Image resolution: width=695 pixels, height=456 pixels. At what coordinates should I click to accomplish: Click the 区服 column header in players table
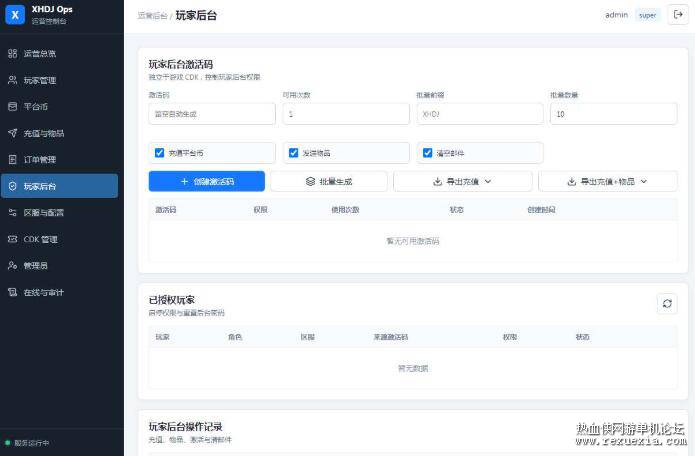pos(308,337)
